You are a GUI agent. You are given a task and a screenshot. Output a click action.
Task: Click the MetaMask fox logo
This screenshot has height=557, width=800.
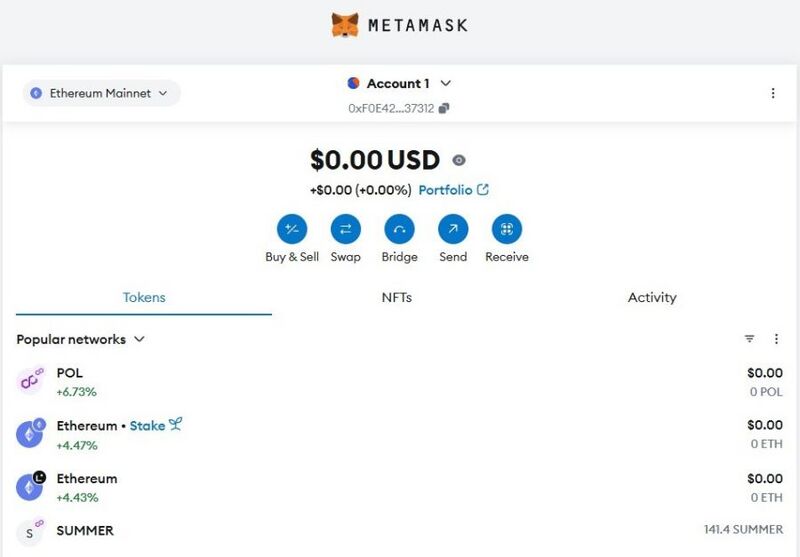point(345,25)
